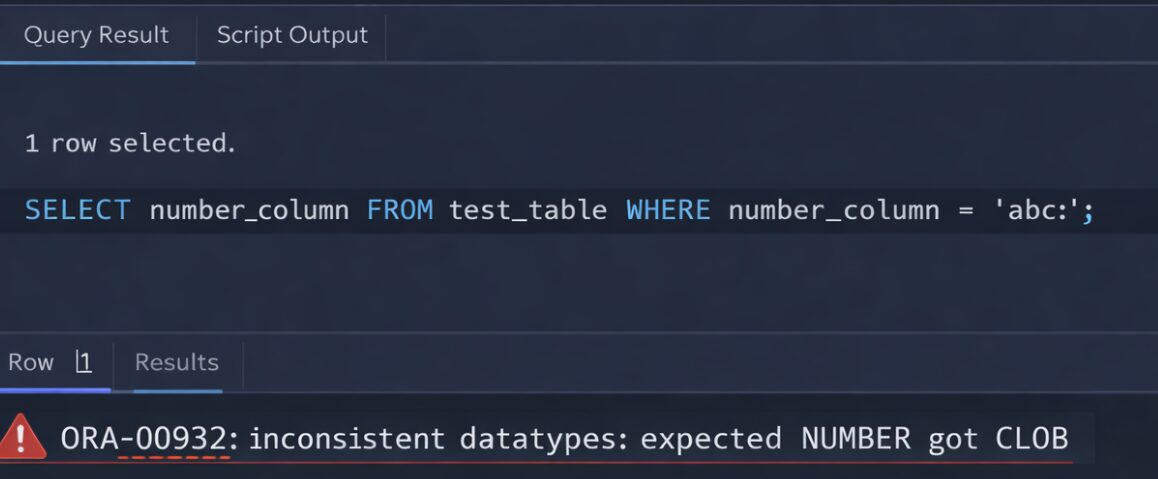Viewport: 1158px width, 479px height.
Task: Click the SELECT keyword in the query
Action: pyautogui.click(x=77, y=210)
